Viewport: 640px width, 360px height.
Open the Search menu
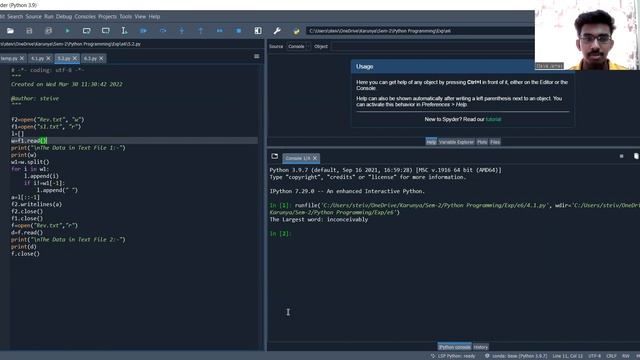[x=15, y=17]
